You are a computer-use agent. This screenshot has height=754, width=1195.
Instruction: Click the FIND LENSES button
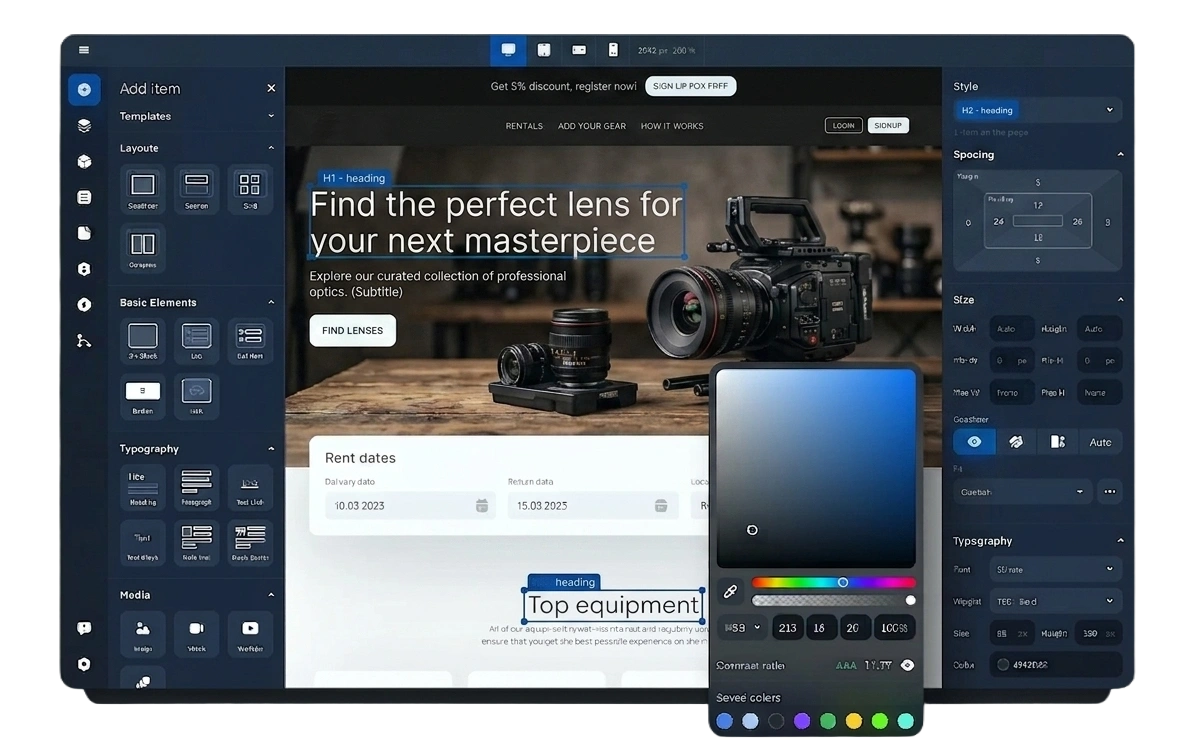pyautogui.click(x=352, y=330)
